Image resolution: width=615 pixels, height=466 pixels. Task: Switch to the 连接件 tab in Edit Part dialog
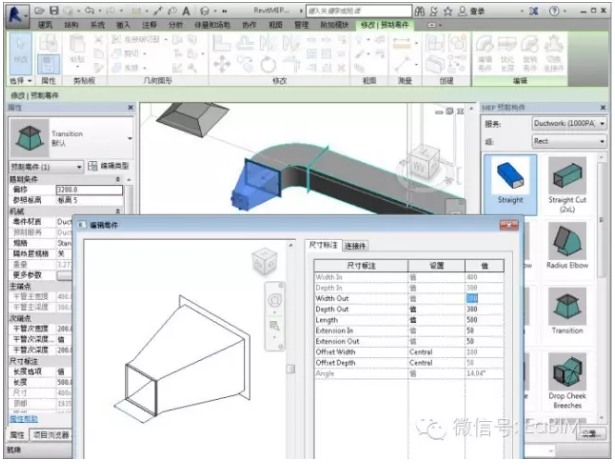pos(355,246)
